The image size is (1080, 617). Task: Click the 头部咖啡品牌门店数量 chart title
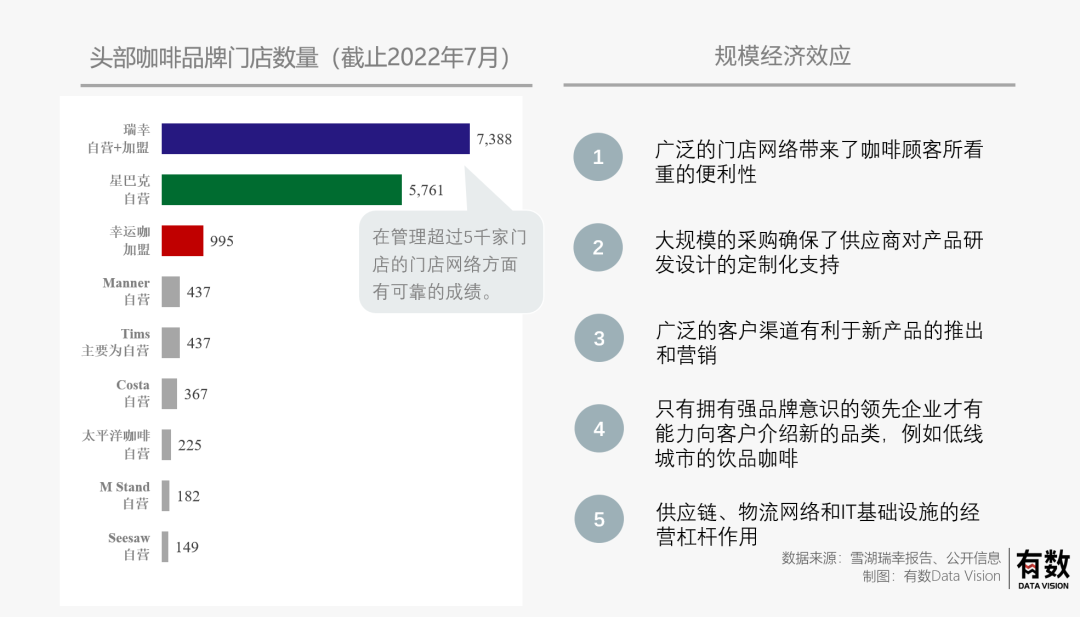[300, 57]
